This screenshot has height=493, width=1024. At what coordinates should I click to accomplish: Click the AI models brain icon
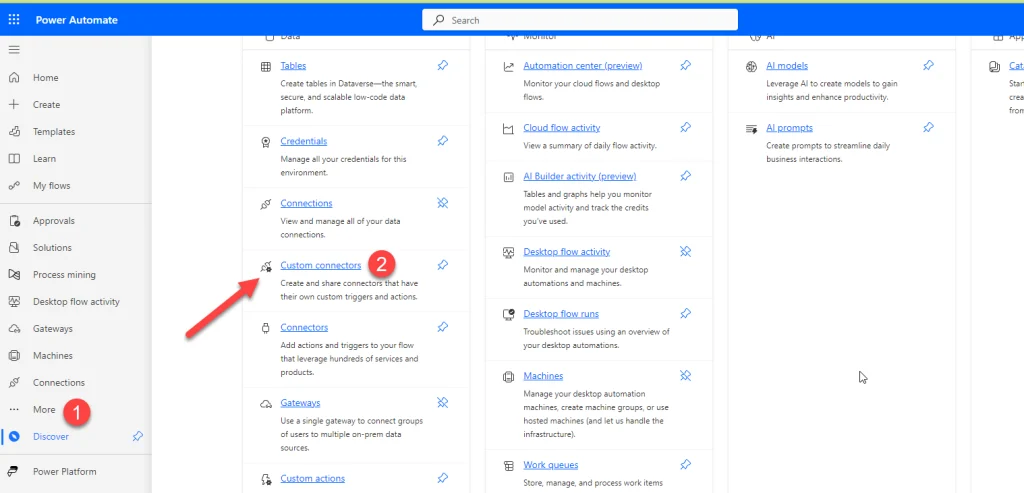coord(752,67)
